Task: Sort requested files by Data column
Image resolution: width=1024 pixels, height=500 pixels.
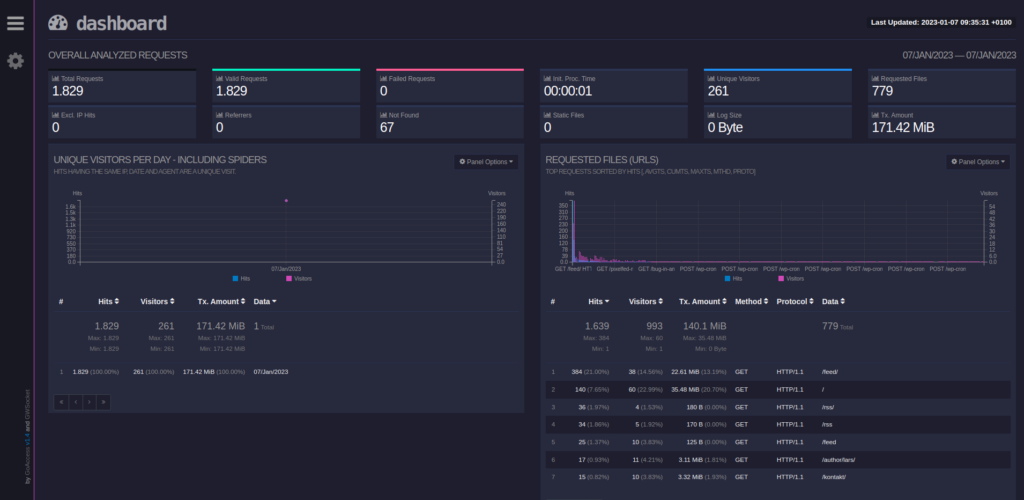Action: (833, 302)
